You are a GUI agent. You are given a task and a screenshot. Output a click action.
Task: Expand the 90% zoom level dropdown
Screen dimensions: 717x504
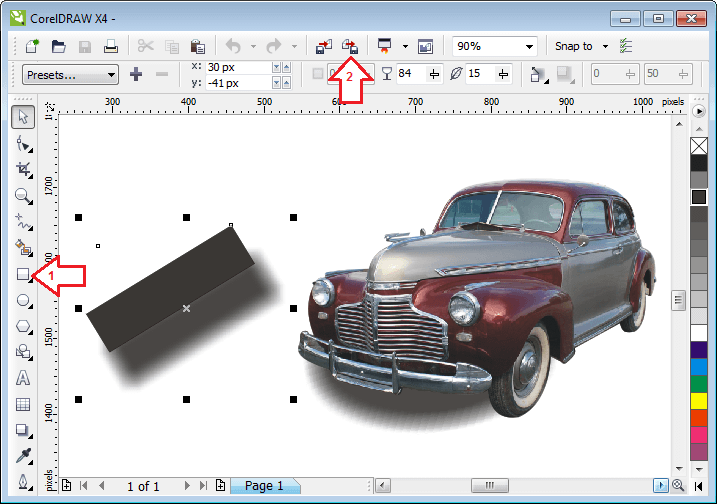(x=529, y=46)
